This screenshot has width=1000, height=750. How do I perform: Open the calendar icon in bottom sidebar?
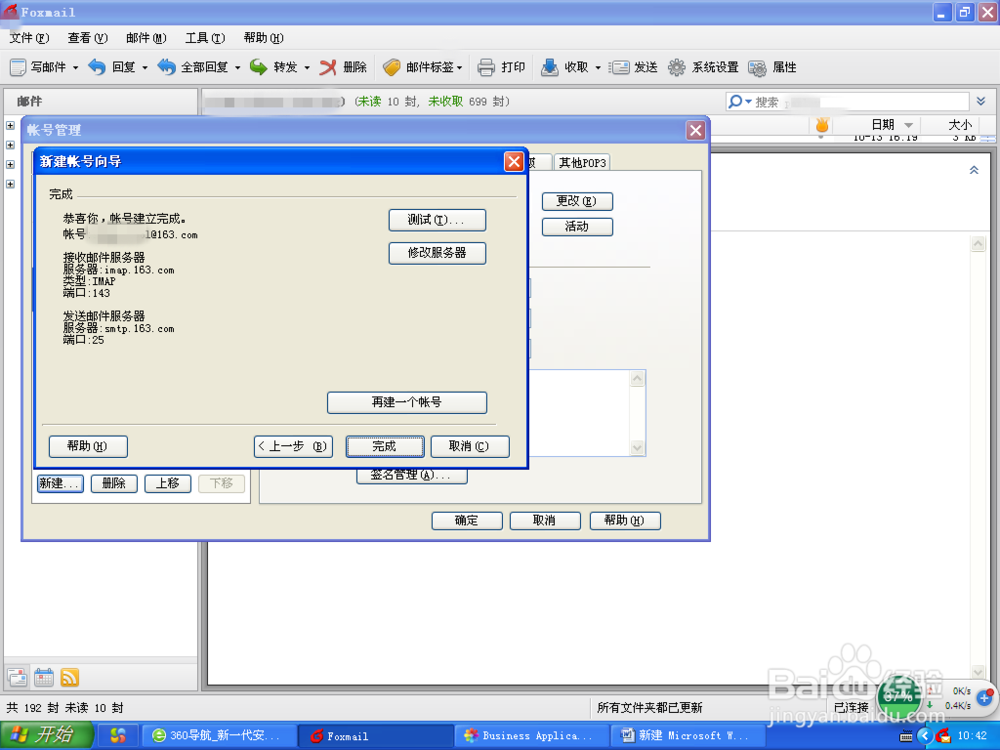pos(43,677)
